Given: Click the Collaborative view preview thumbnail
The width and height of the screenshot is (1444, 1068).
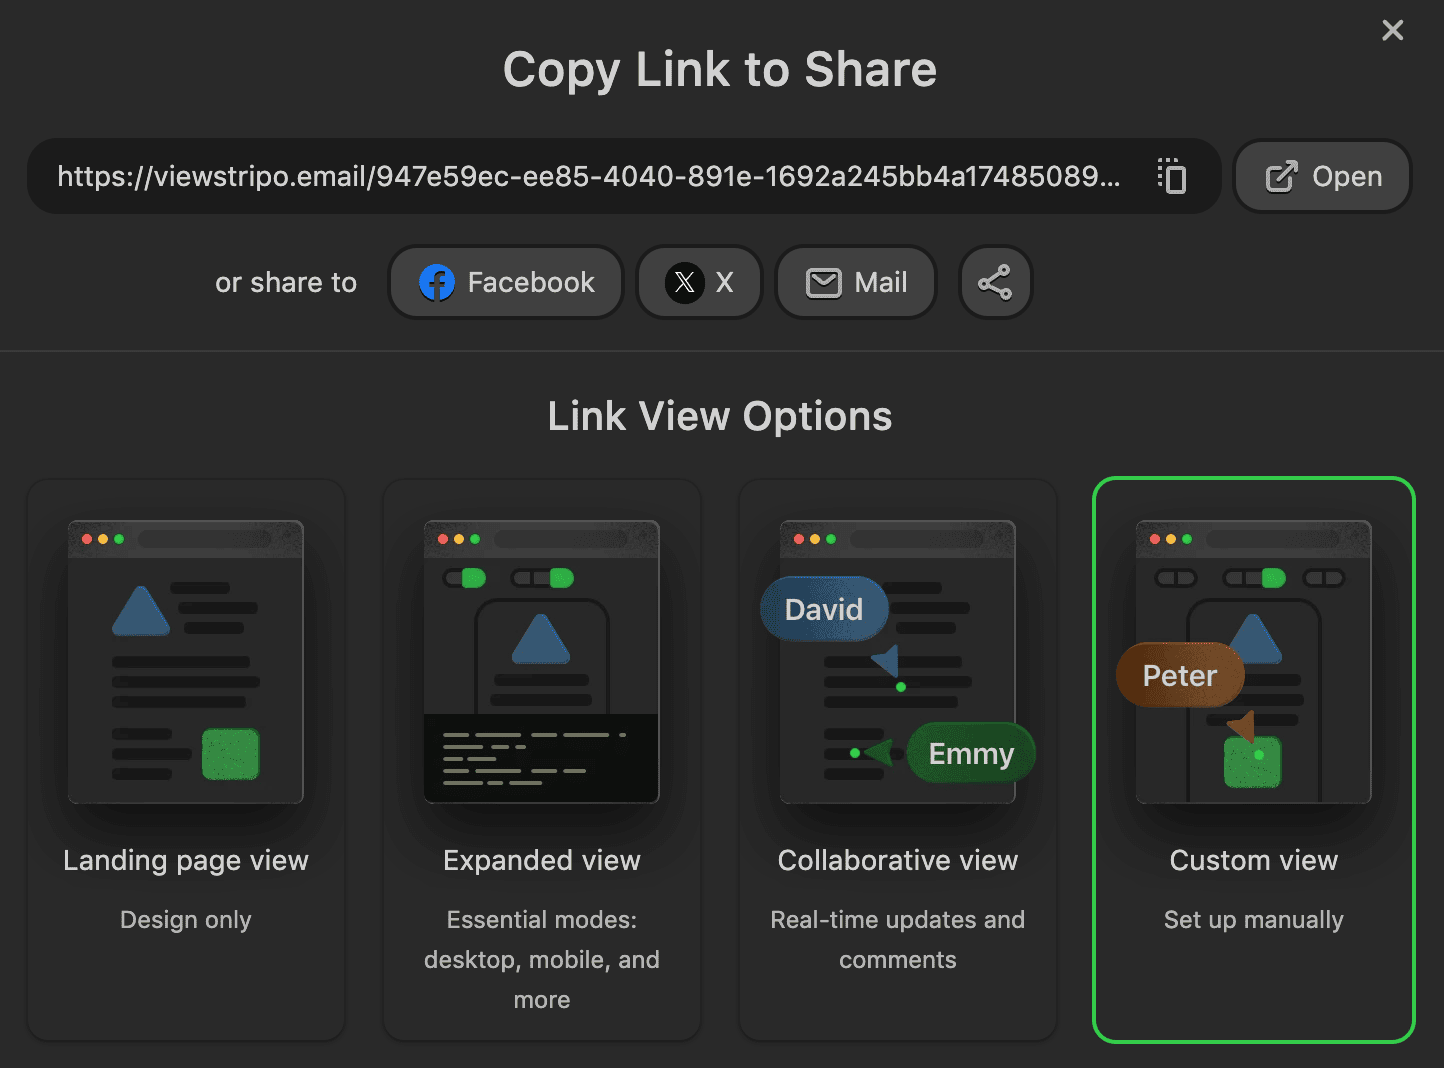Looking at the screenshot, I should point(897,660).
